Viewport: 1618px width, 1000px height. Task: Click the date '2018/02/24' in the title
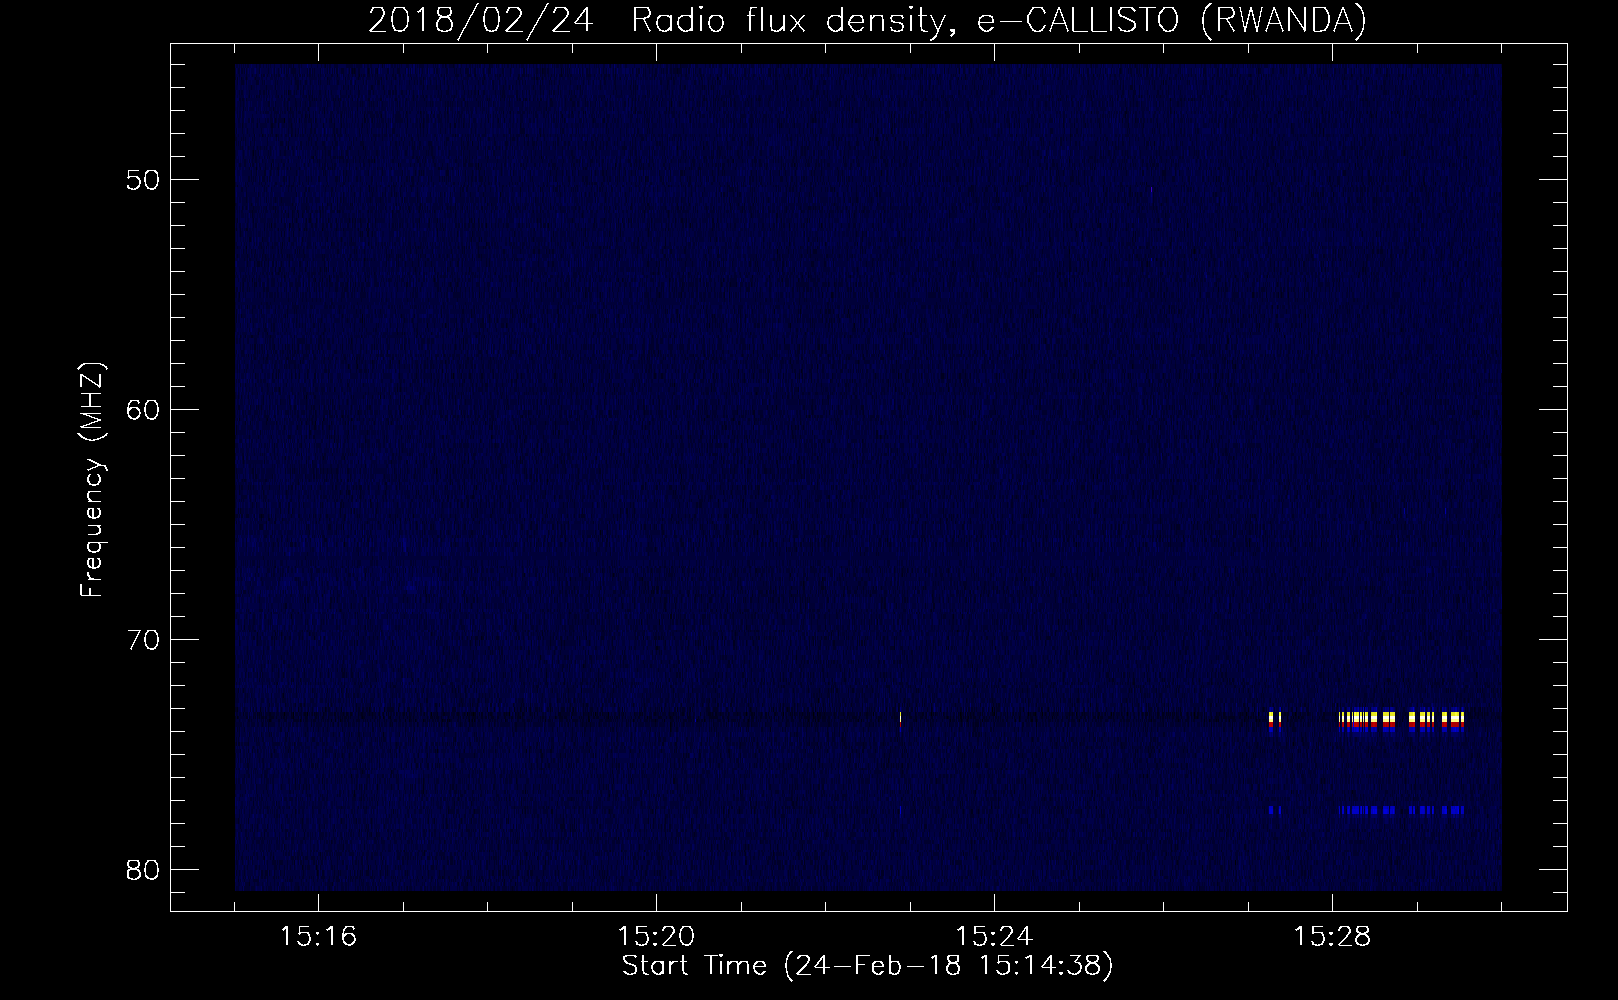coord(484,21)
